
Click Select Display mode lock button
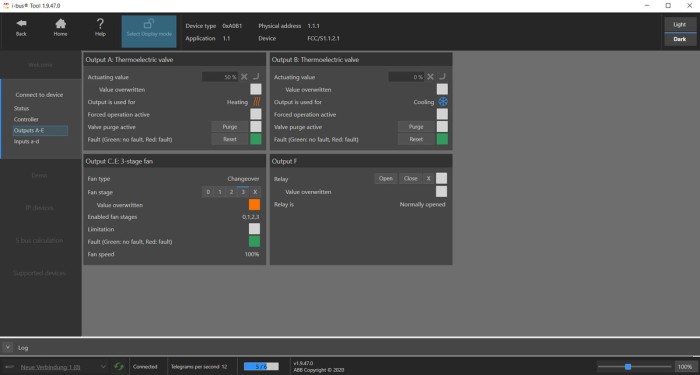149,32
